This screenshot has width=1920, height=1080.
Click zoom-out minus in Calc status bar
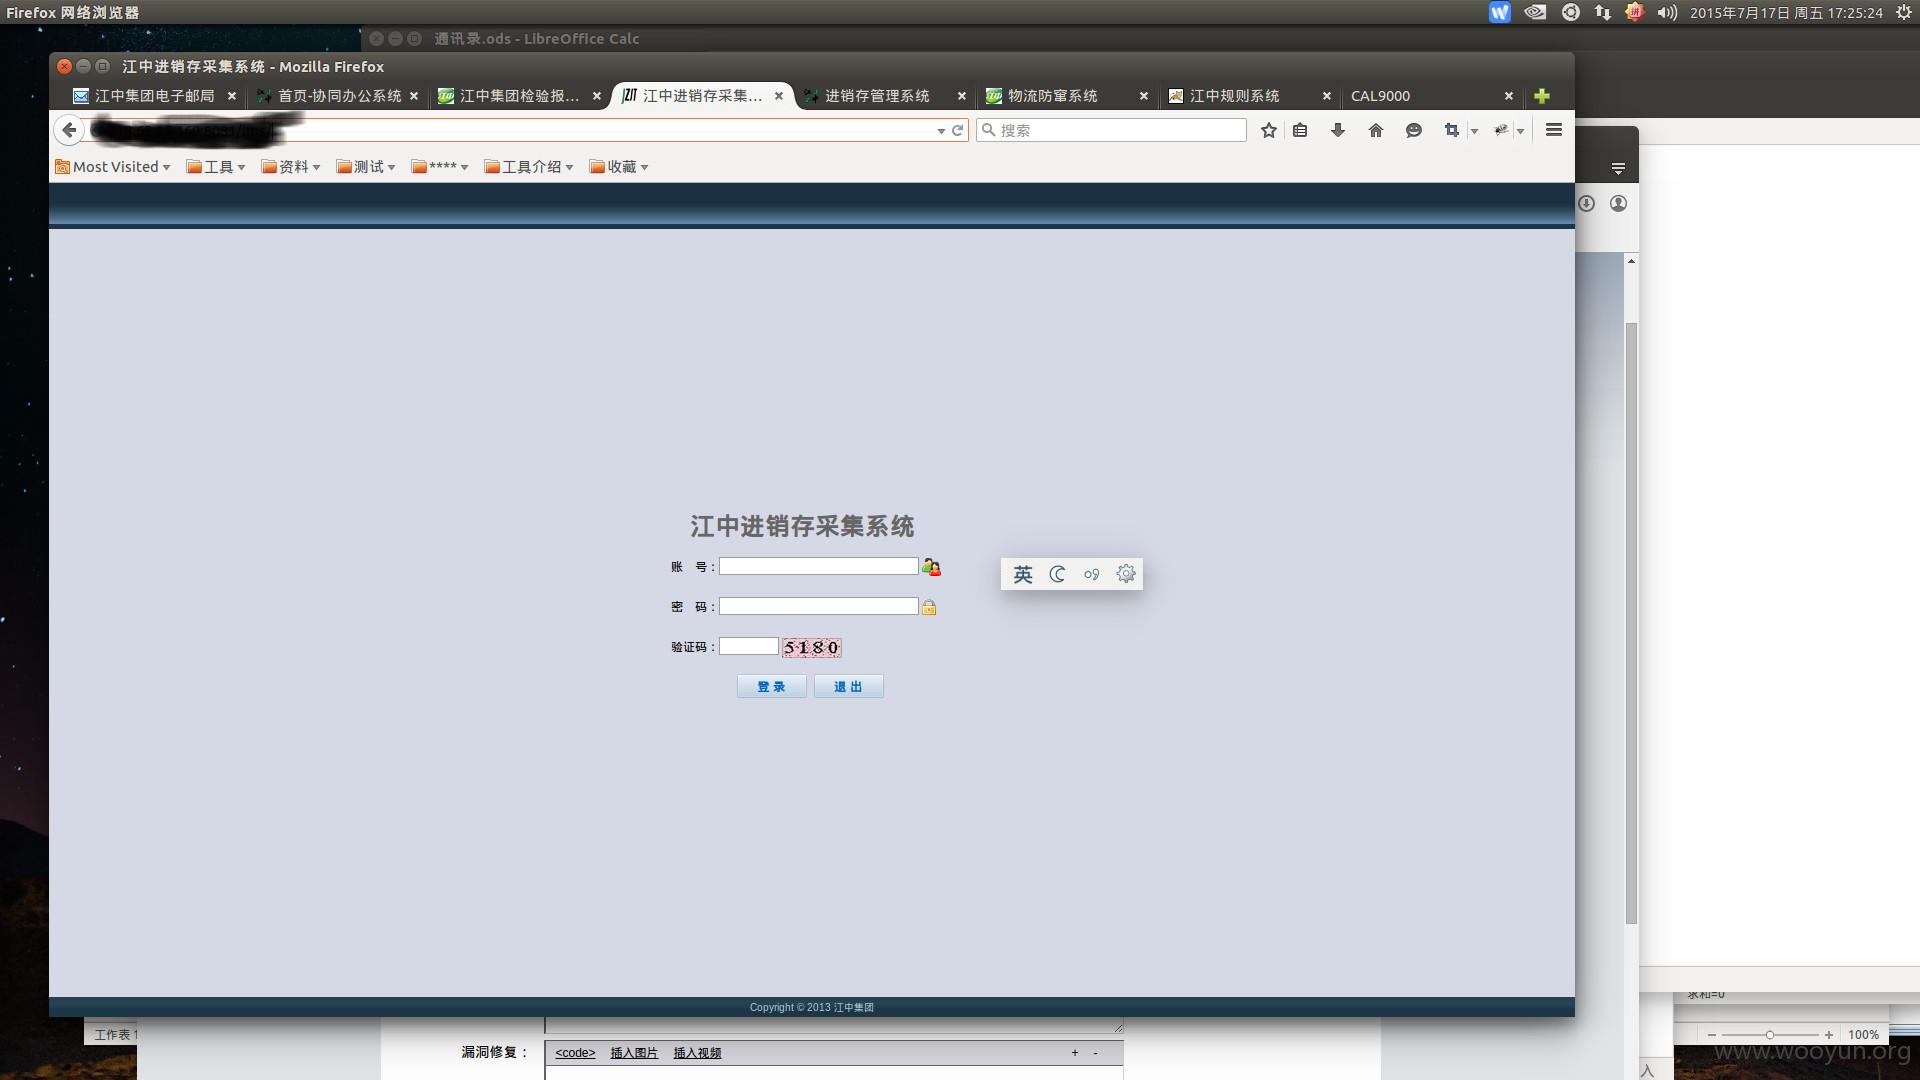pyautogui.click(x=1712, y=1035)
